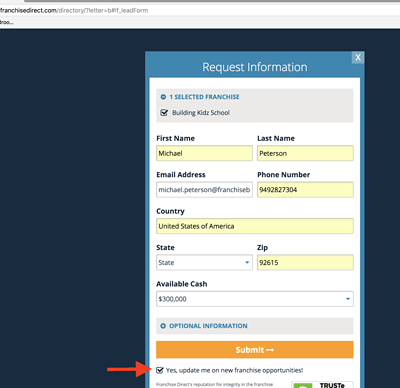Close the Request Information dialog
400x388 pixels.
tap(358, 57)
